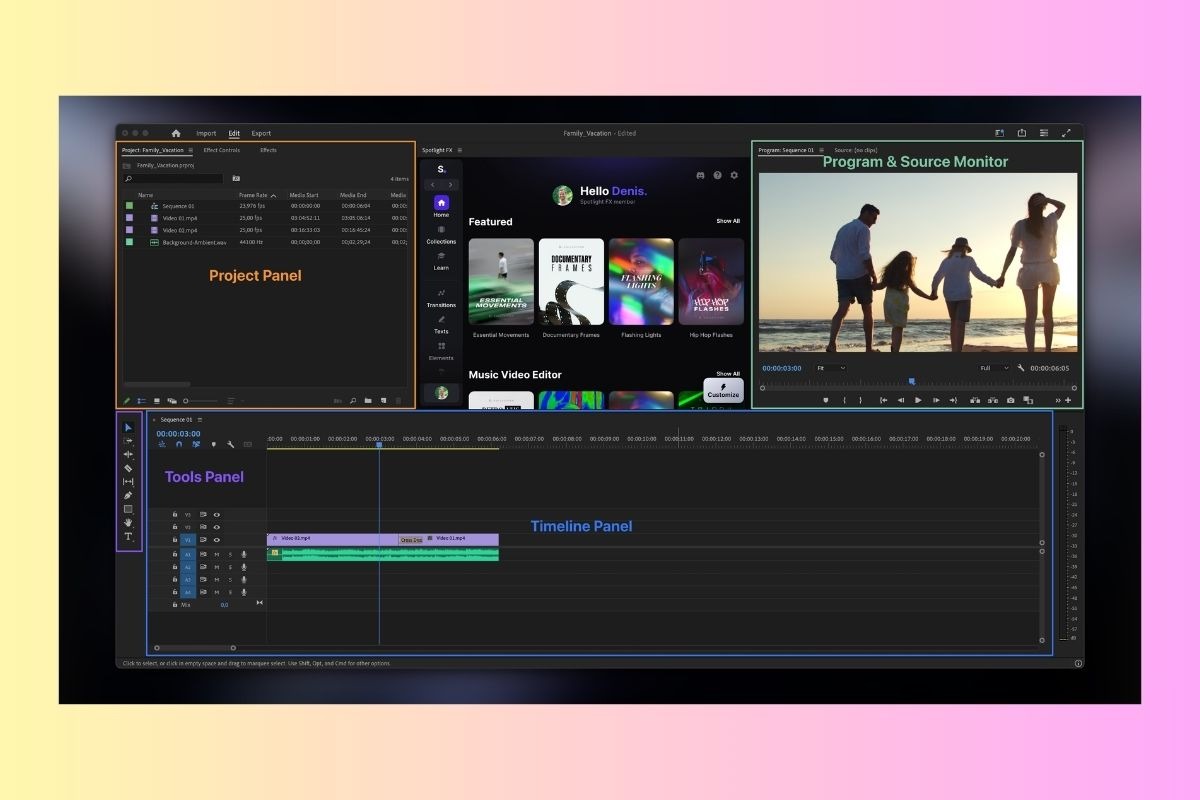Select the Type tool
The image size is (1200, 800).
[128, 537]
